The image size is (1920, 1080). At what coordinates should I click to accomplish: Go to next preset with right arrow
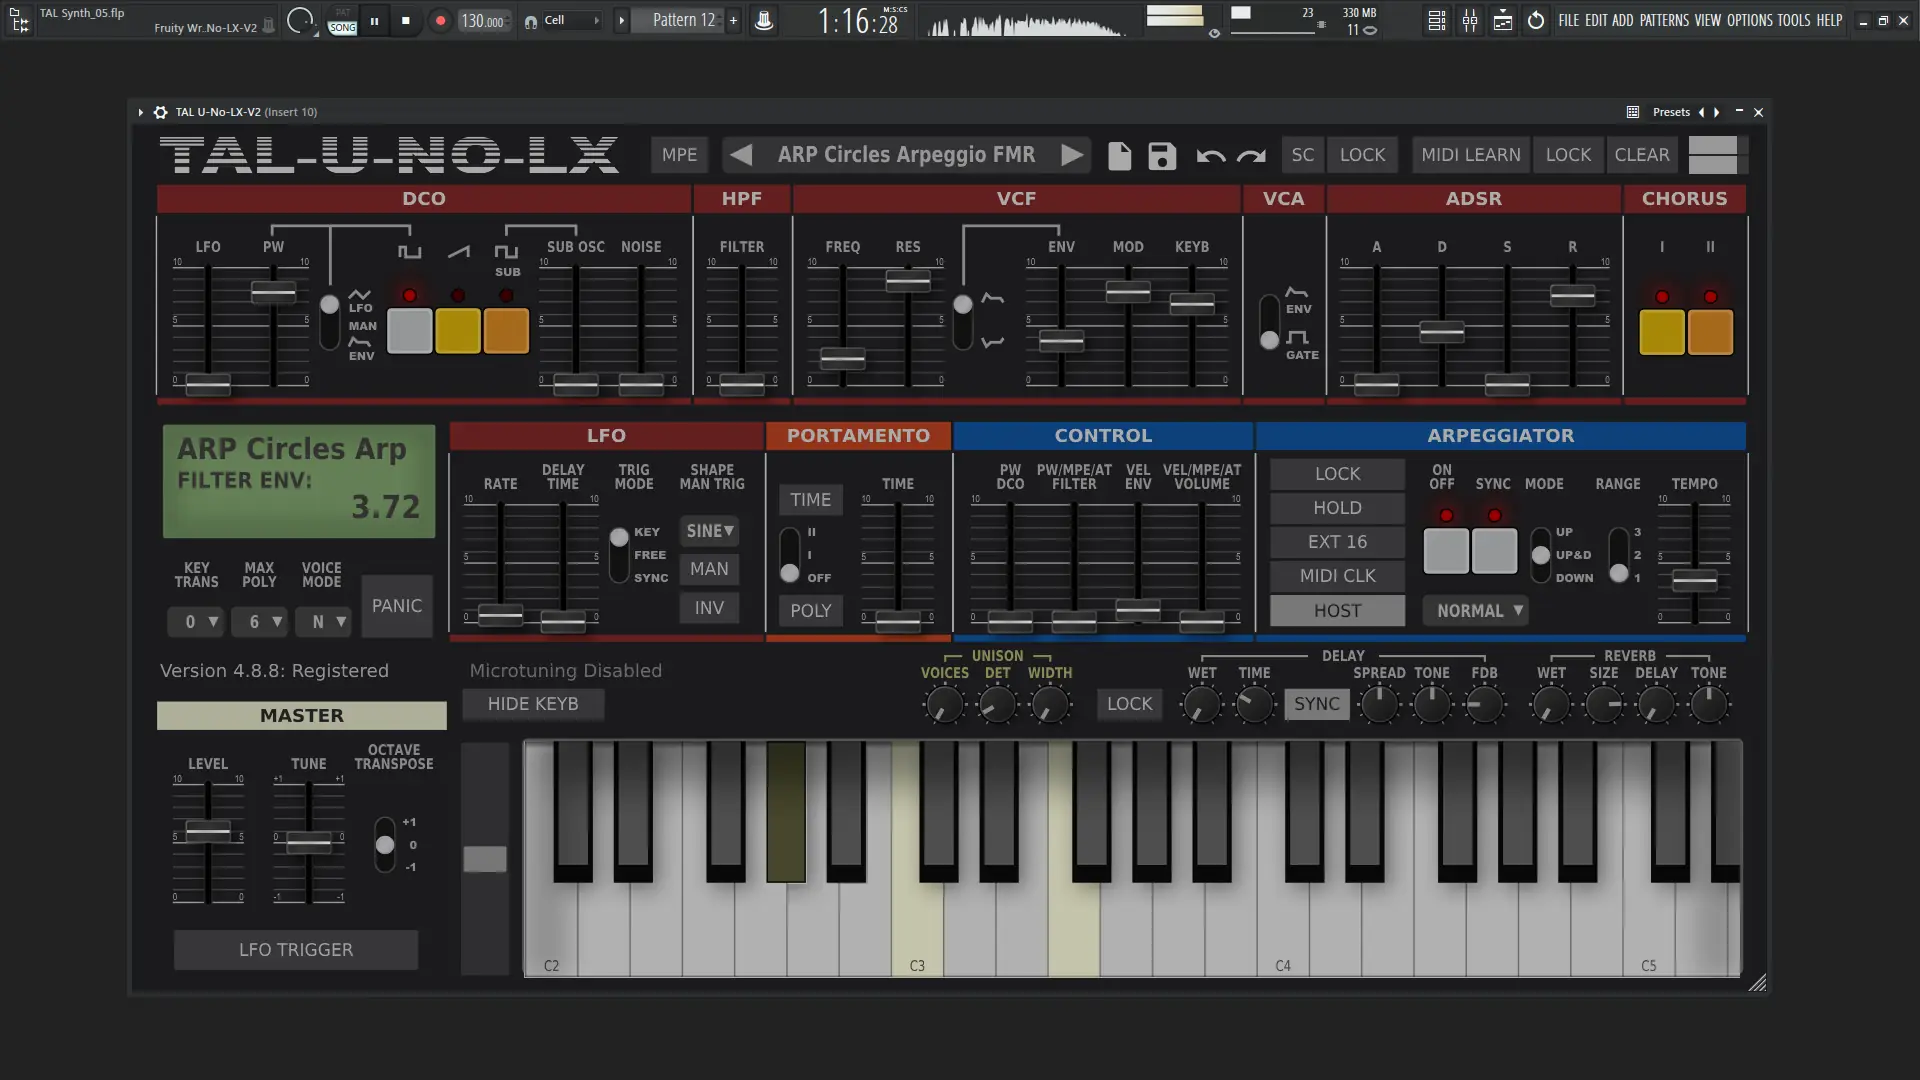pyautogui.click(x=1072, y=155)
